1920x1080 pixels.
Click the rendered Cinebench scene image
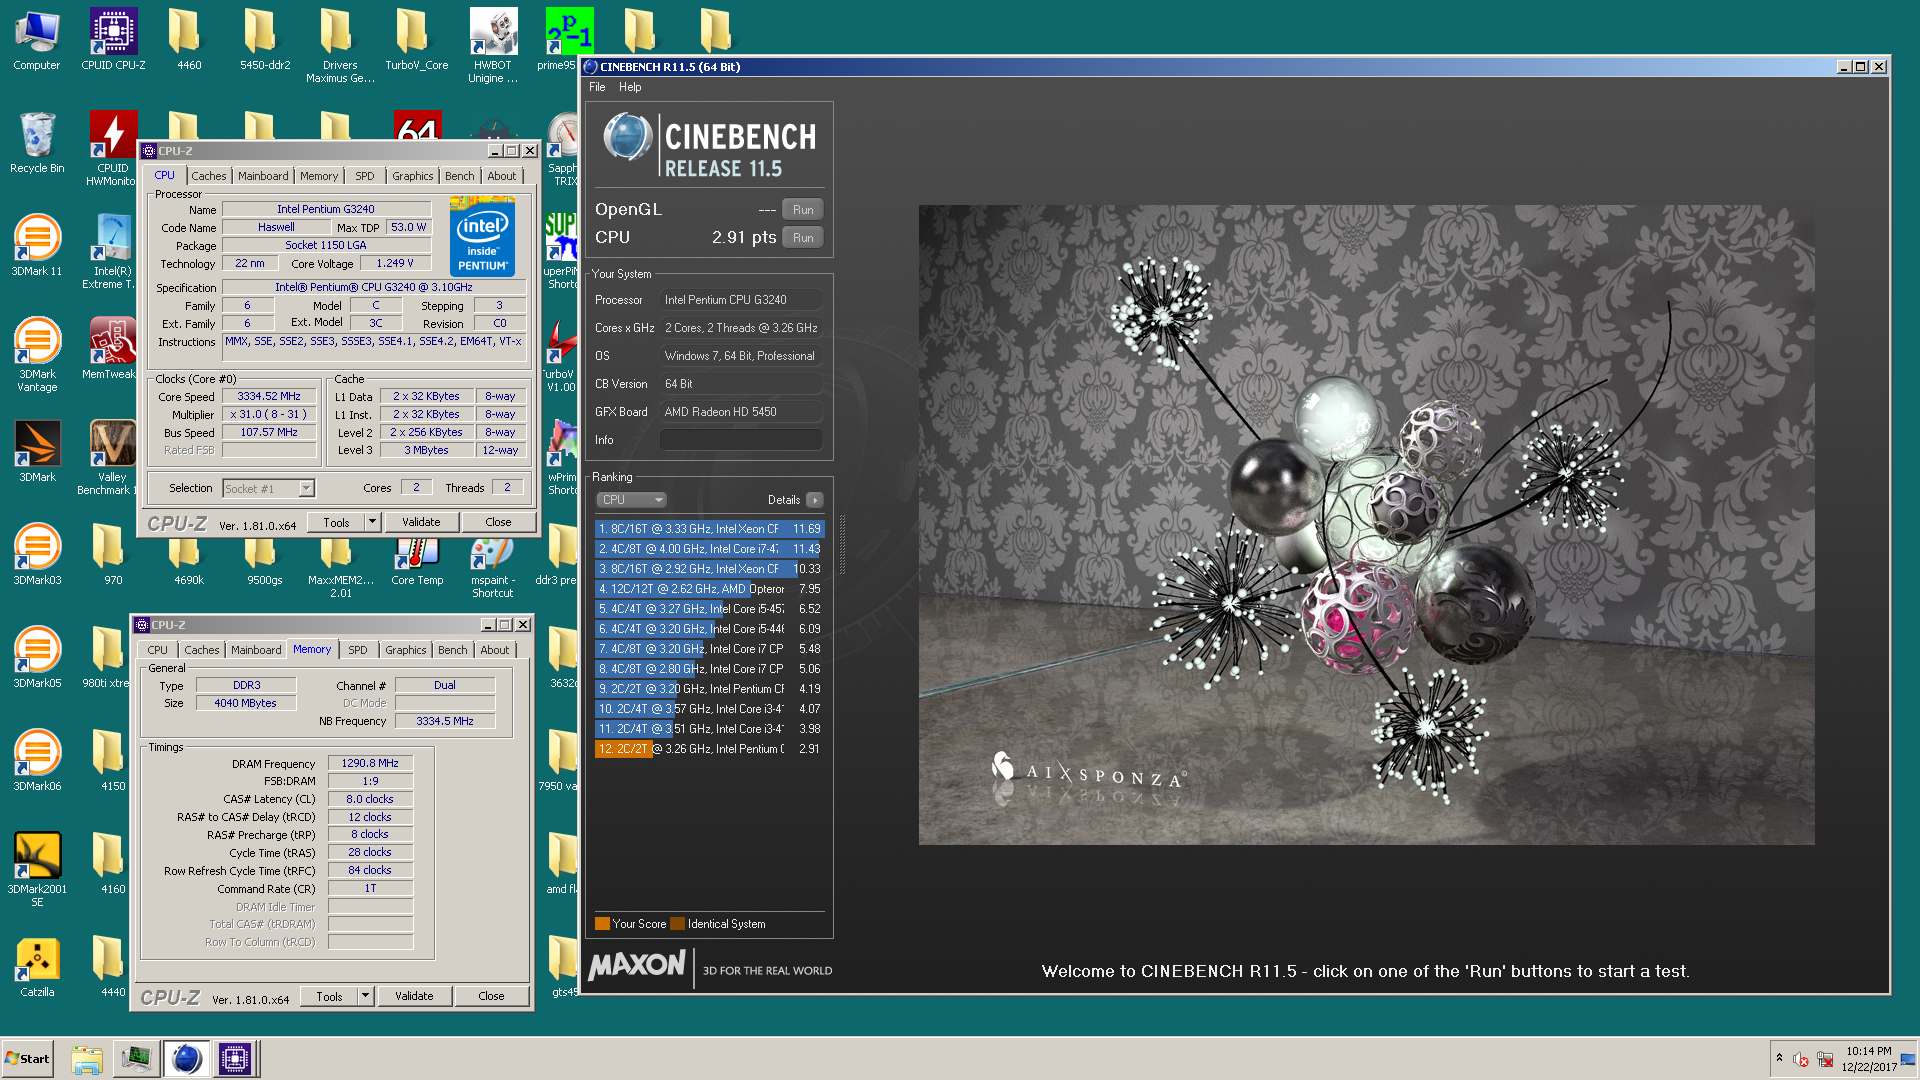[1366, 525]
